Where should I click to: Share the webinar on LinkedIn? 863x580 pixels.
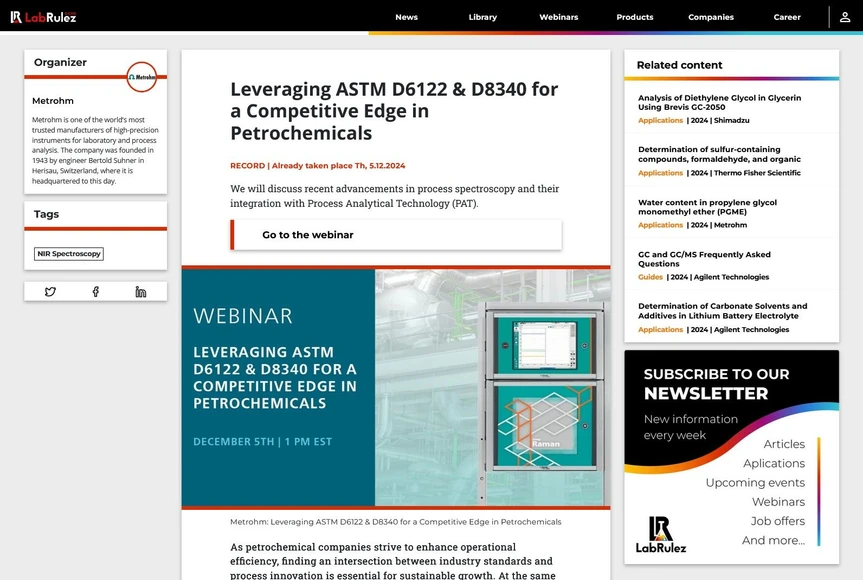[x=141, y=292]
